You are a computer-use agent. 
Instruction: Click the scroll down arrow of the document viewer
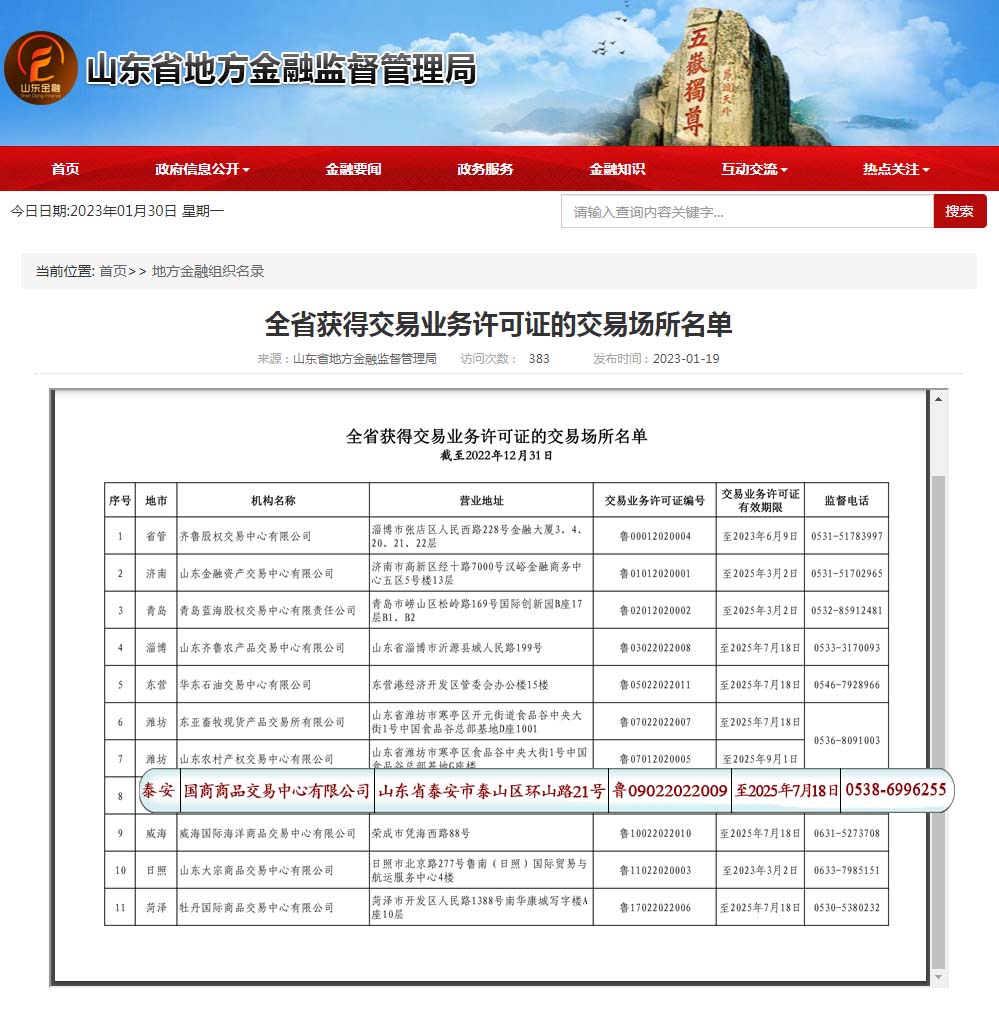pos(938,976)
